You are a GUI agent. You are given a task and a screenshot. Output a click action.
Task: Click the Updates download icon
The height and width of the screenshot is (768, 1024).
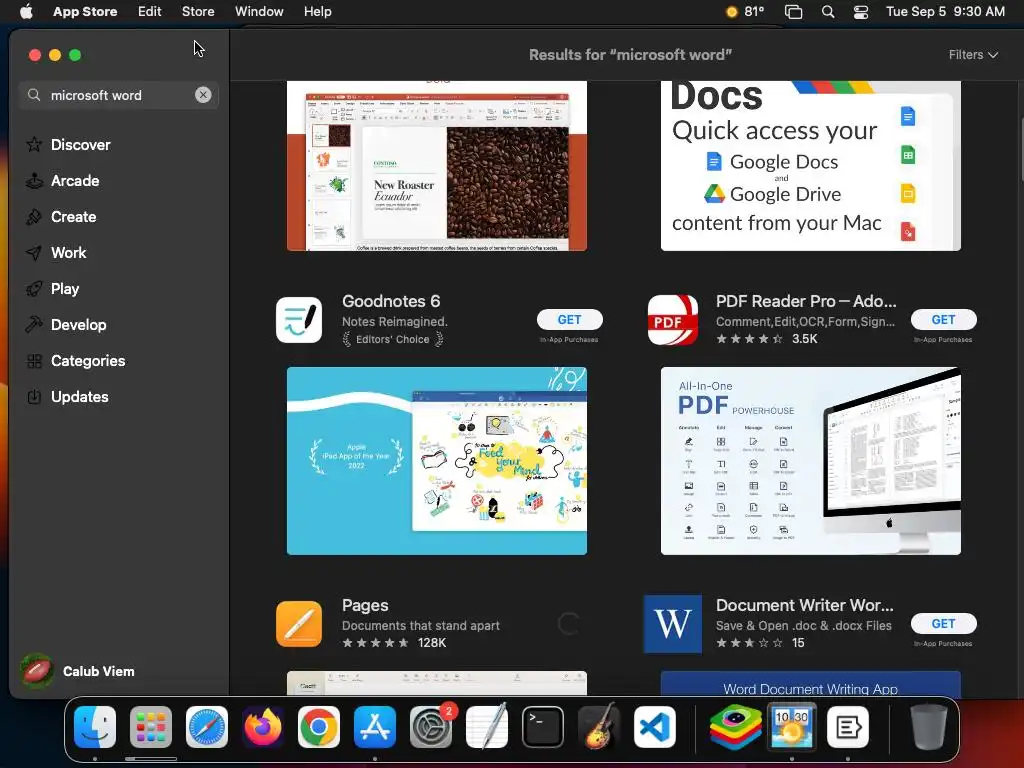(x=34, y=396)
